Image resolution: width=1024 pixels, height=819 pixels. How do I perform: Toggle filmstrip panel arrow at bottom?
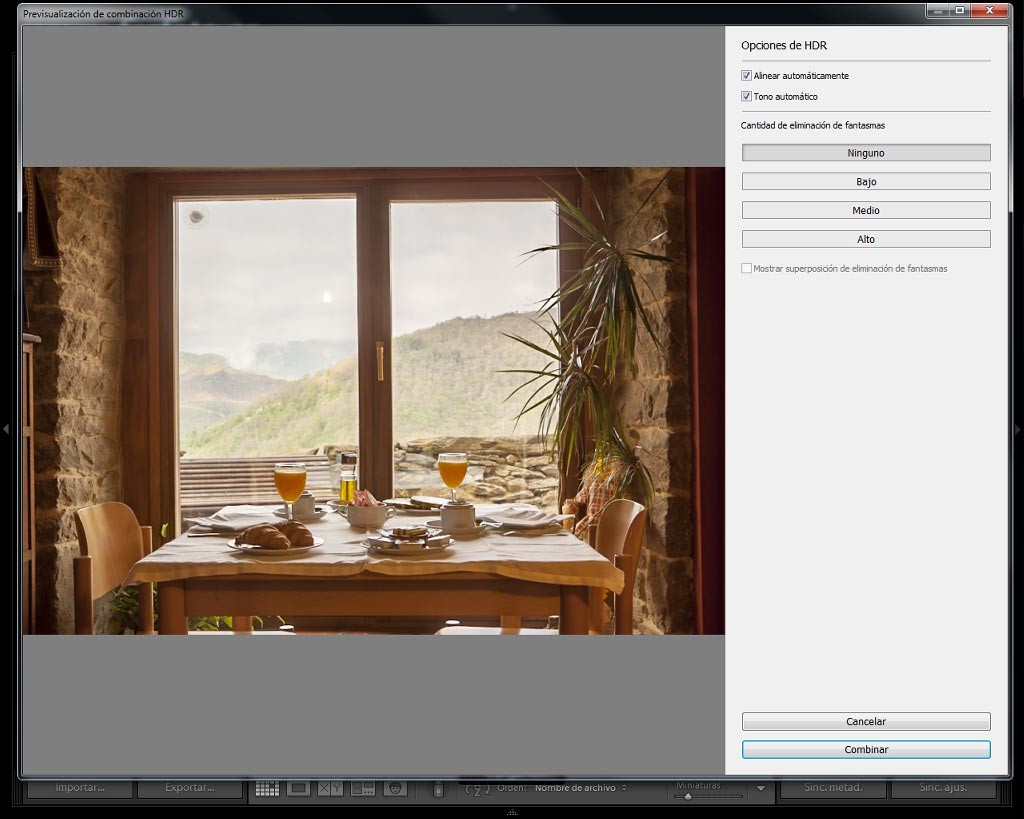tap(512, 812)
